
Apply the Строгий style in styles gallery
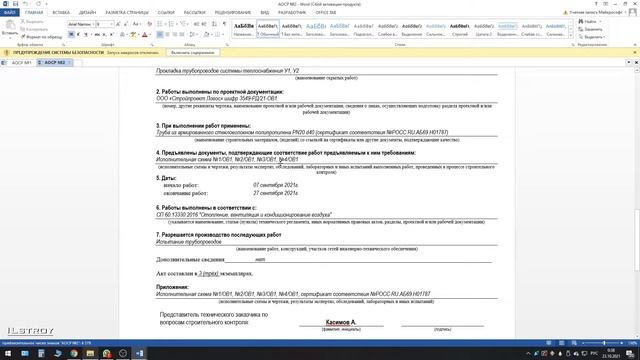[x=460, y=29]
